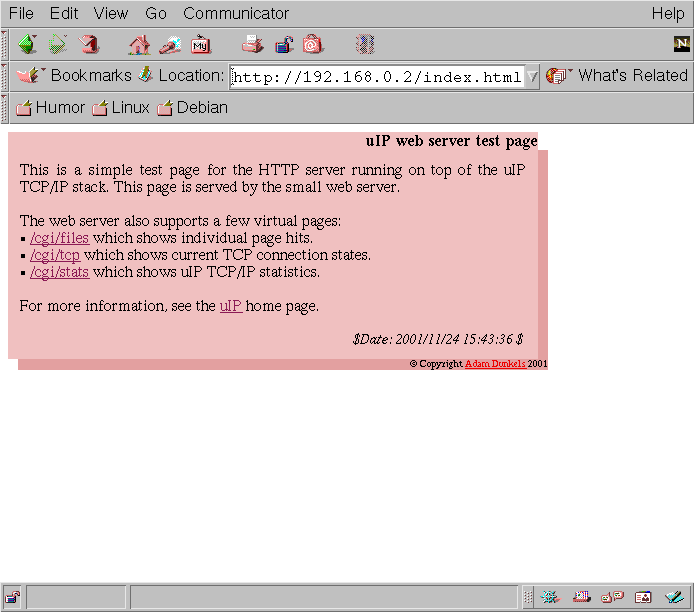Open Mailbox icon in component bar

click(582, 597)
